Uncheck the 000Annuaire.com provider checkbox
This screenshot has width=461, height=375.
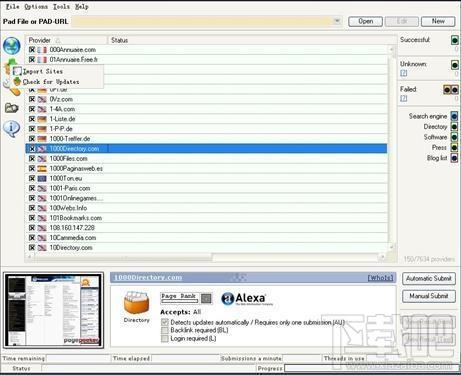[x=32, y=50]
